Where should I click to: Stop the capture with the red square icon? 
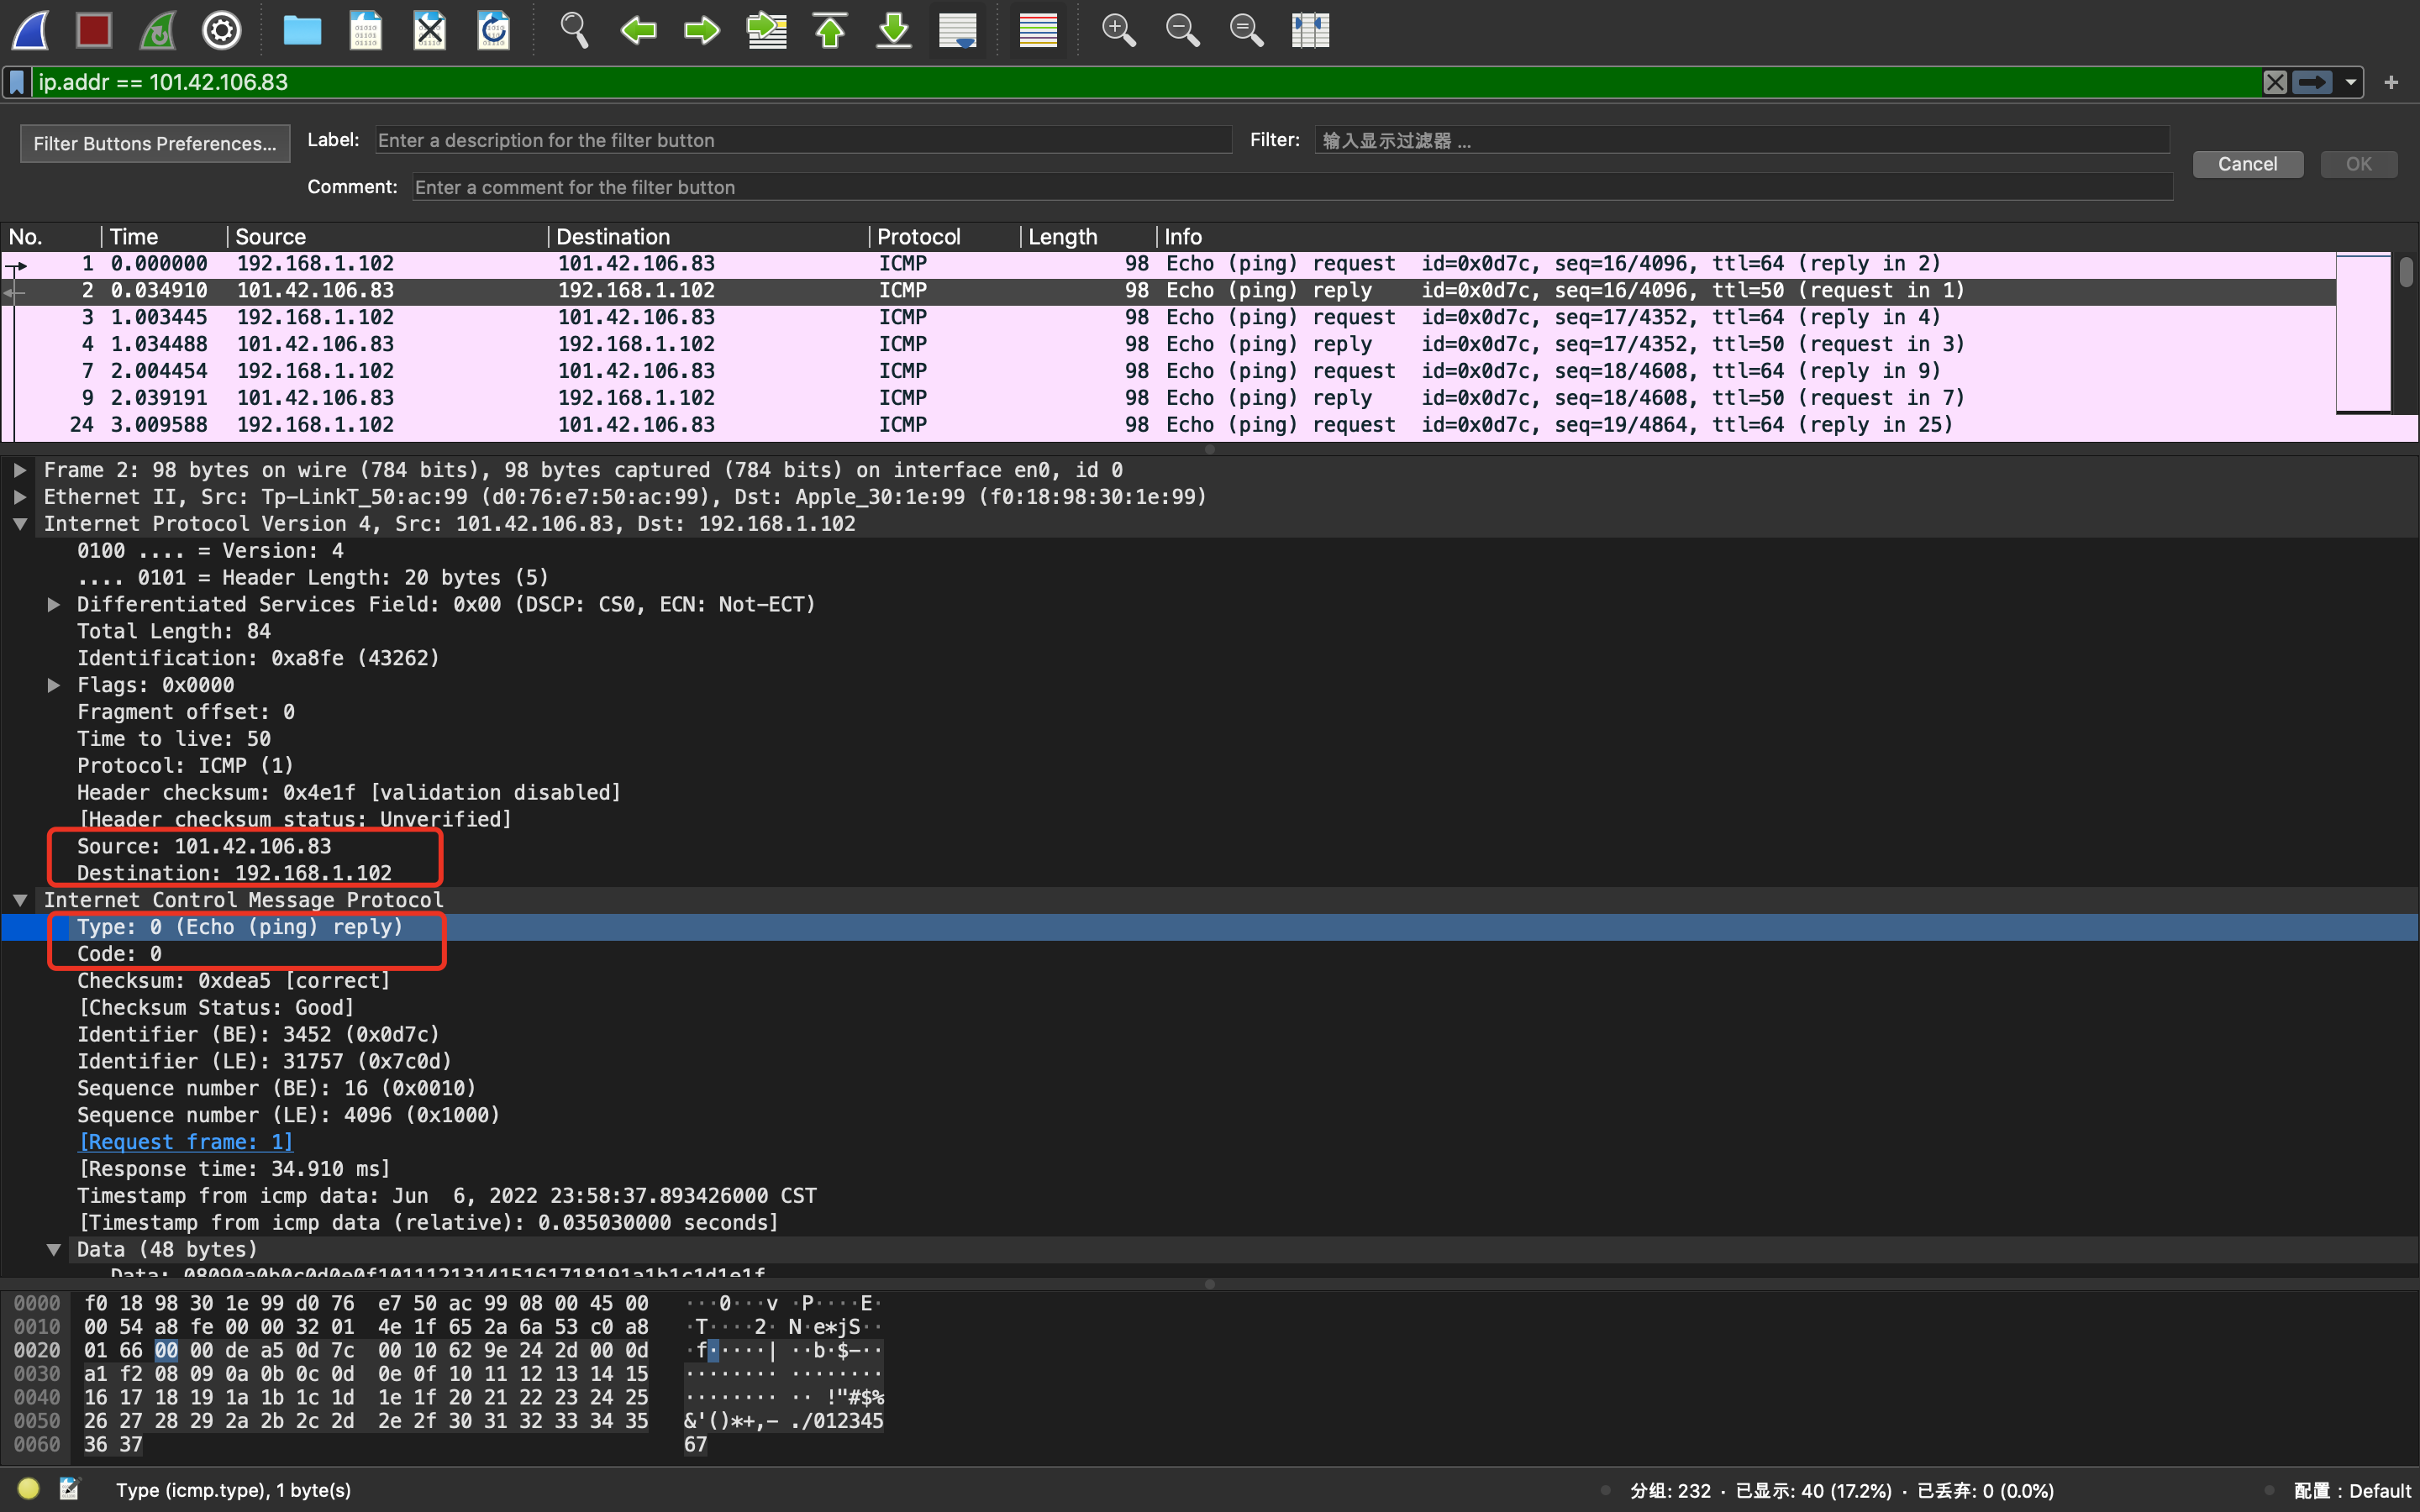pos(94,31)
